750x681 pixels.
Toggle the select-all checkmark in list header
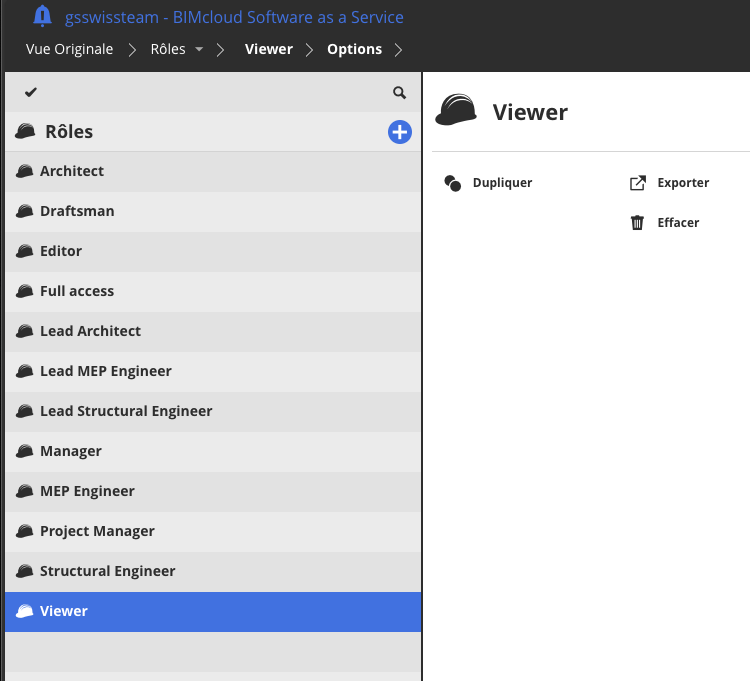coord(31,92)
